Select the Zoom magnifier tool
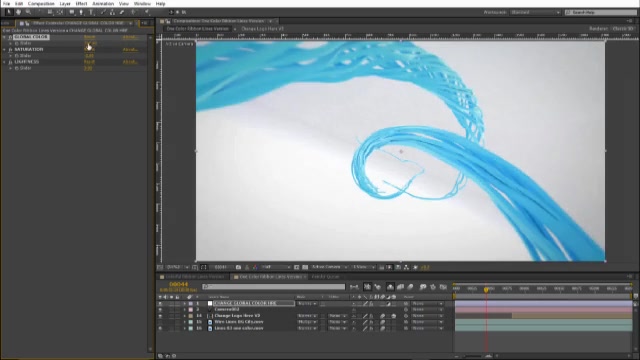Image resolution: width=640 pixels, height=360 pixels. tap(28, 13)
